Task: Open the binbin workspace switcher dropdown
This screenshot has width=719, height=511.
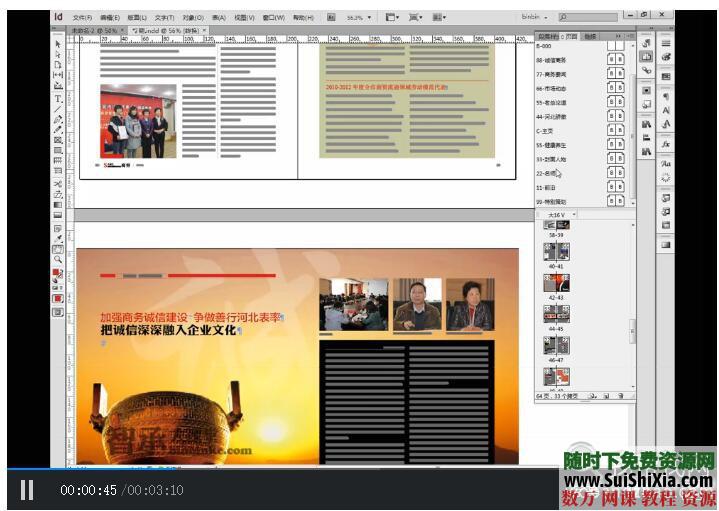Action: [535, 17]
